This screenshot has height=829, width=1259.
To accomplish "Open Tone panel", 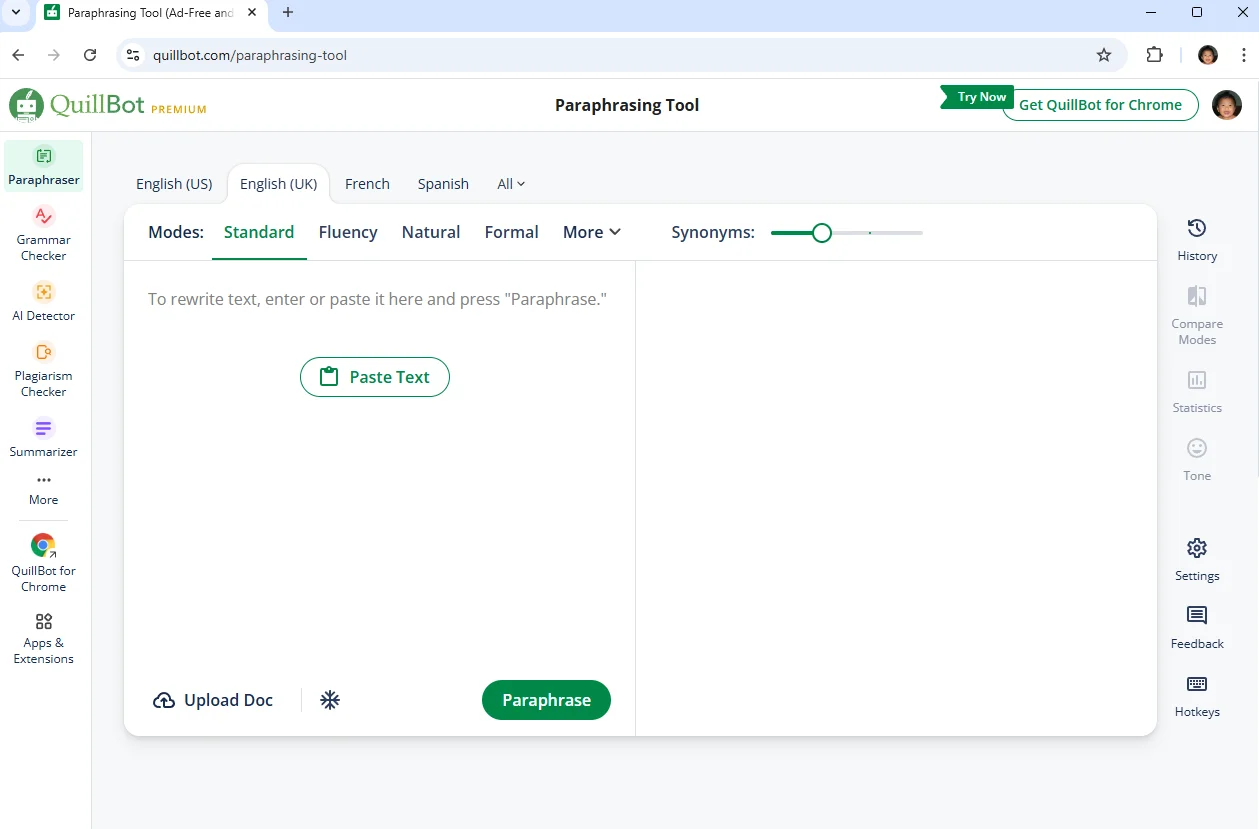I will (1197, 460).
